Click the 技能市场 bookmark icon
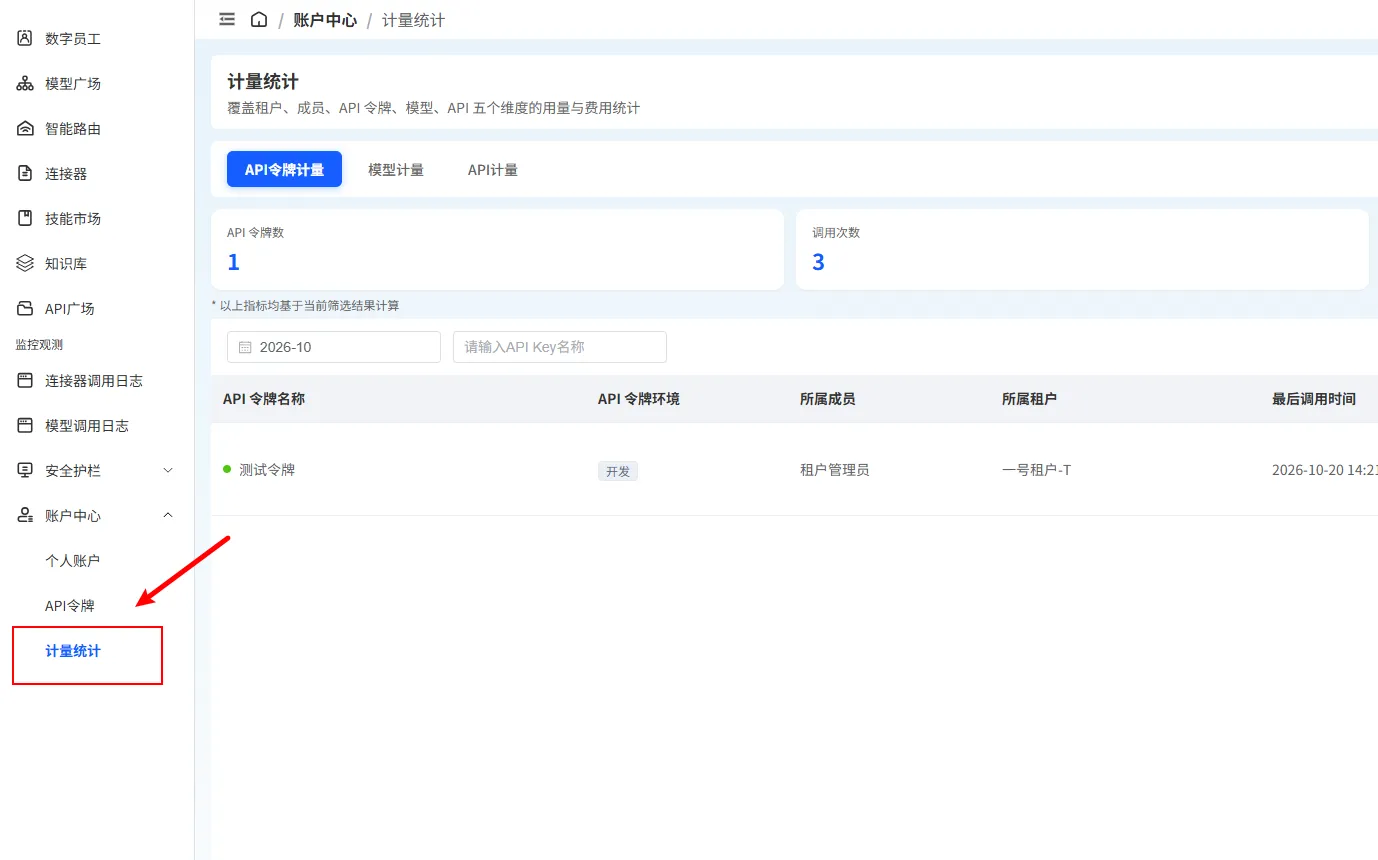 [x=25, y=218]
